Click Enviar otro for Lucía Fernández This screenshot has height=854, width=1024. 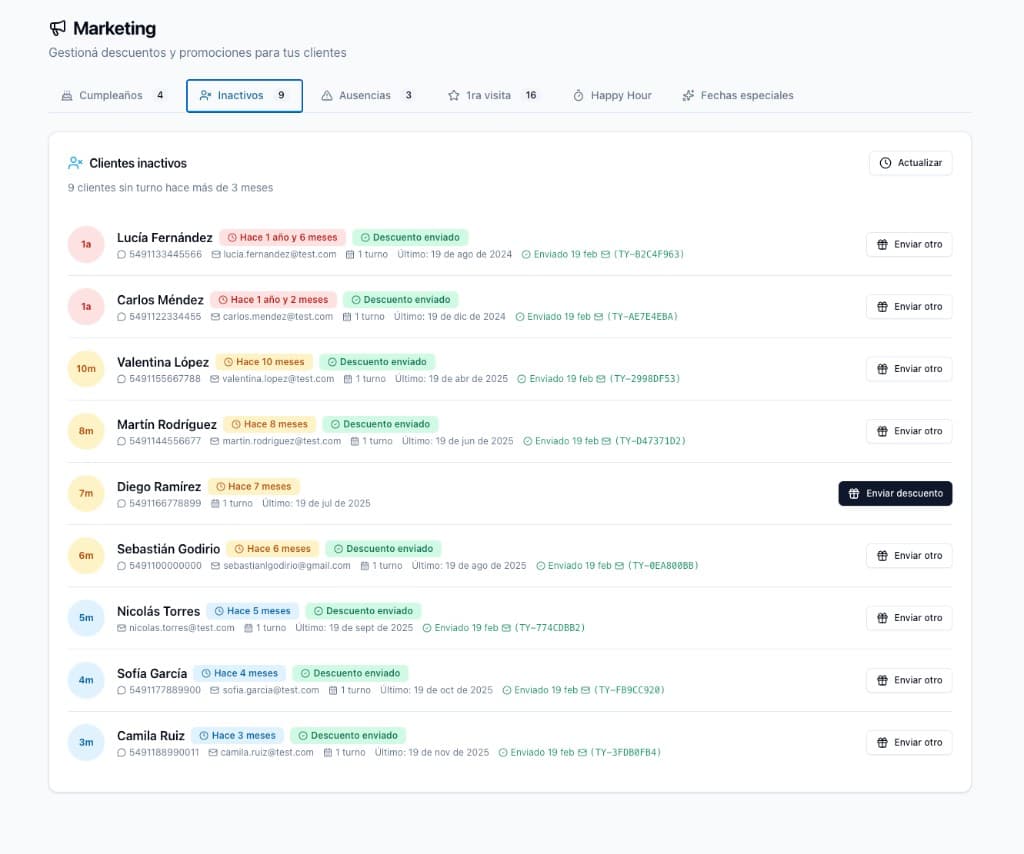909,244
